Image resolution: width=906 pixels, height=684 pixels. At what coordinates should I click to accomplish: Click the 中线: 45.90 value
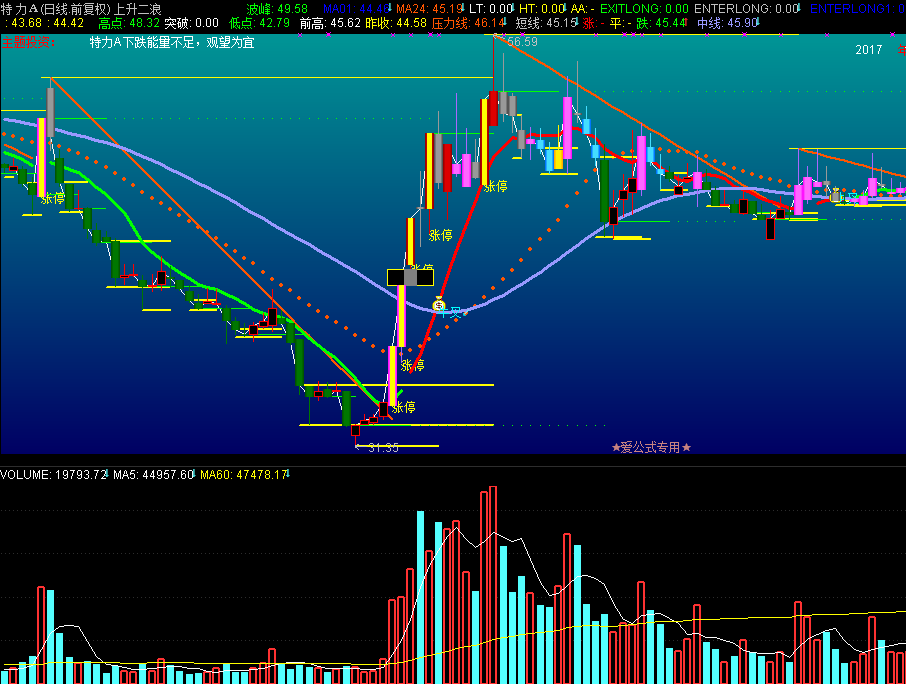[x=727, y=23]
